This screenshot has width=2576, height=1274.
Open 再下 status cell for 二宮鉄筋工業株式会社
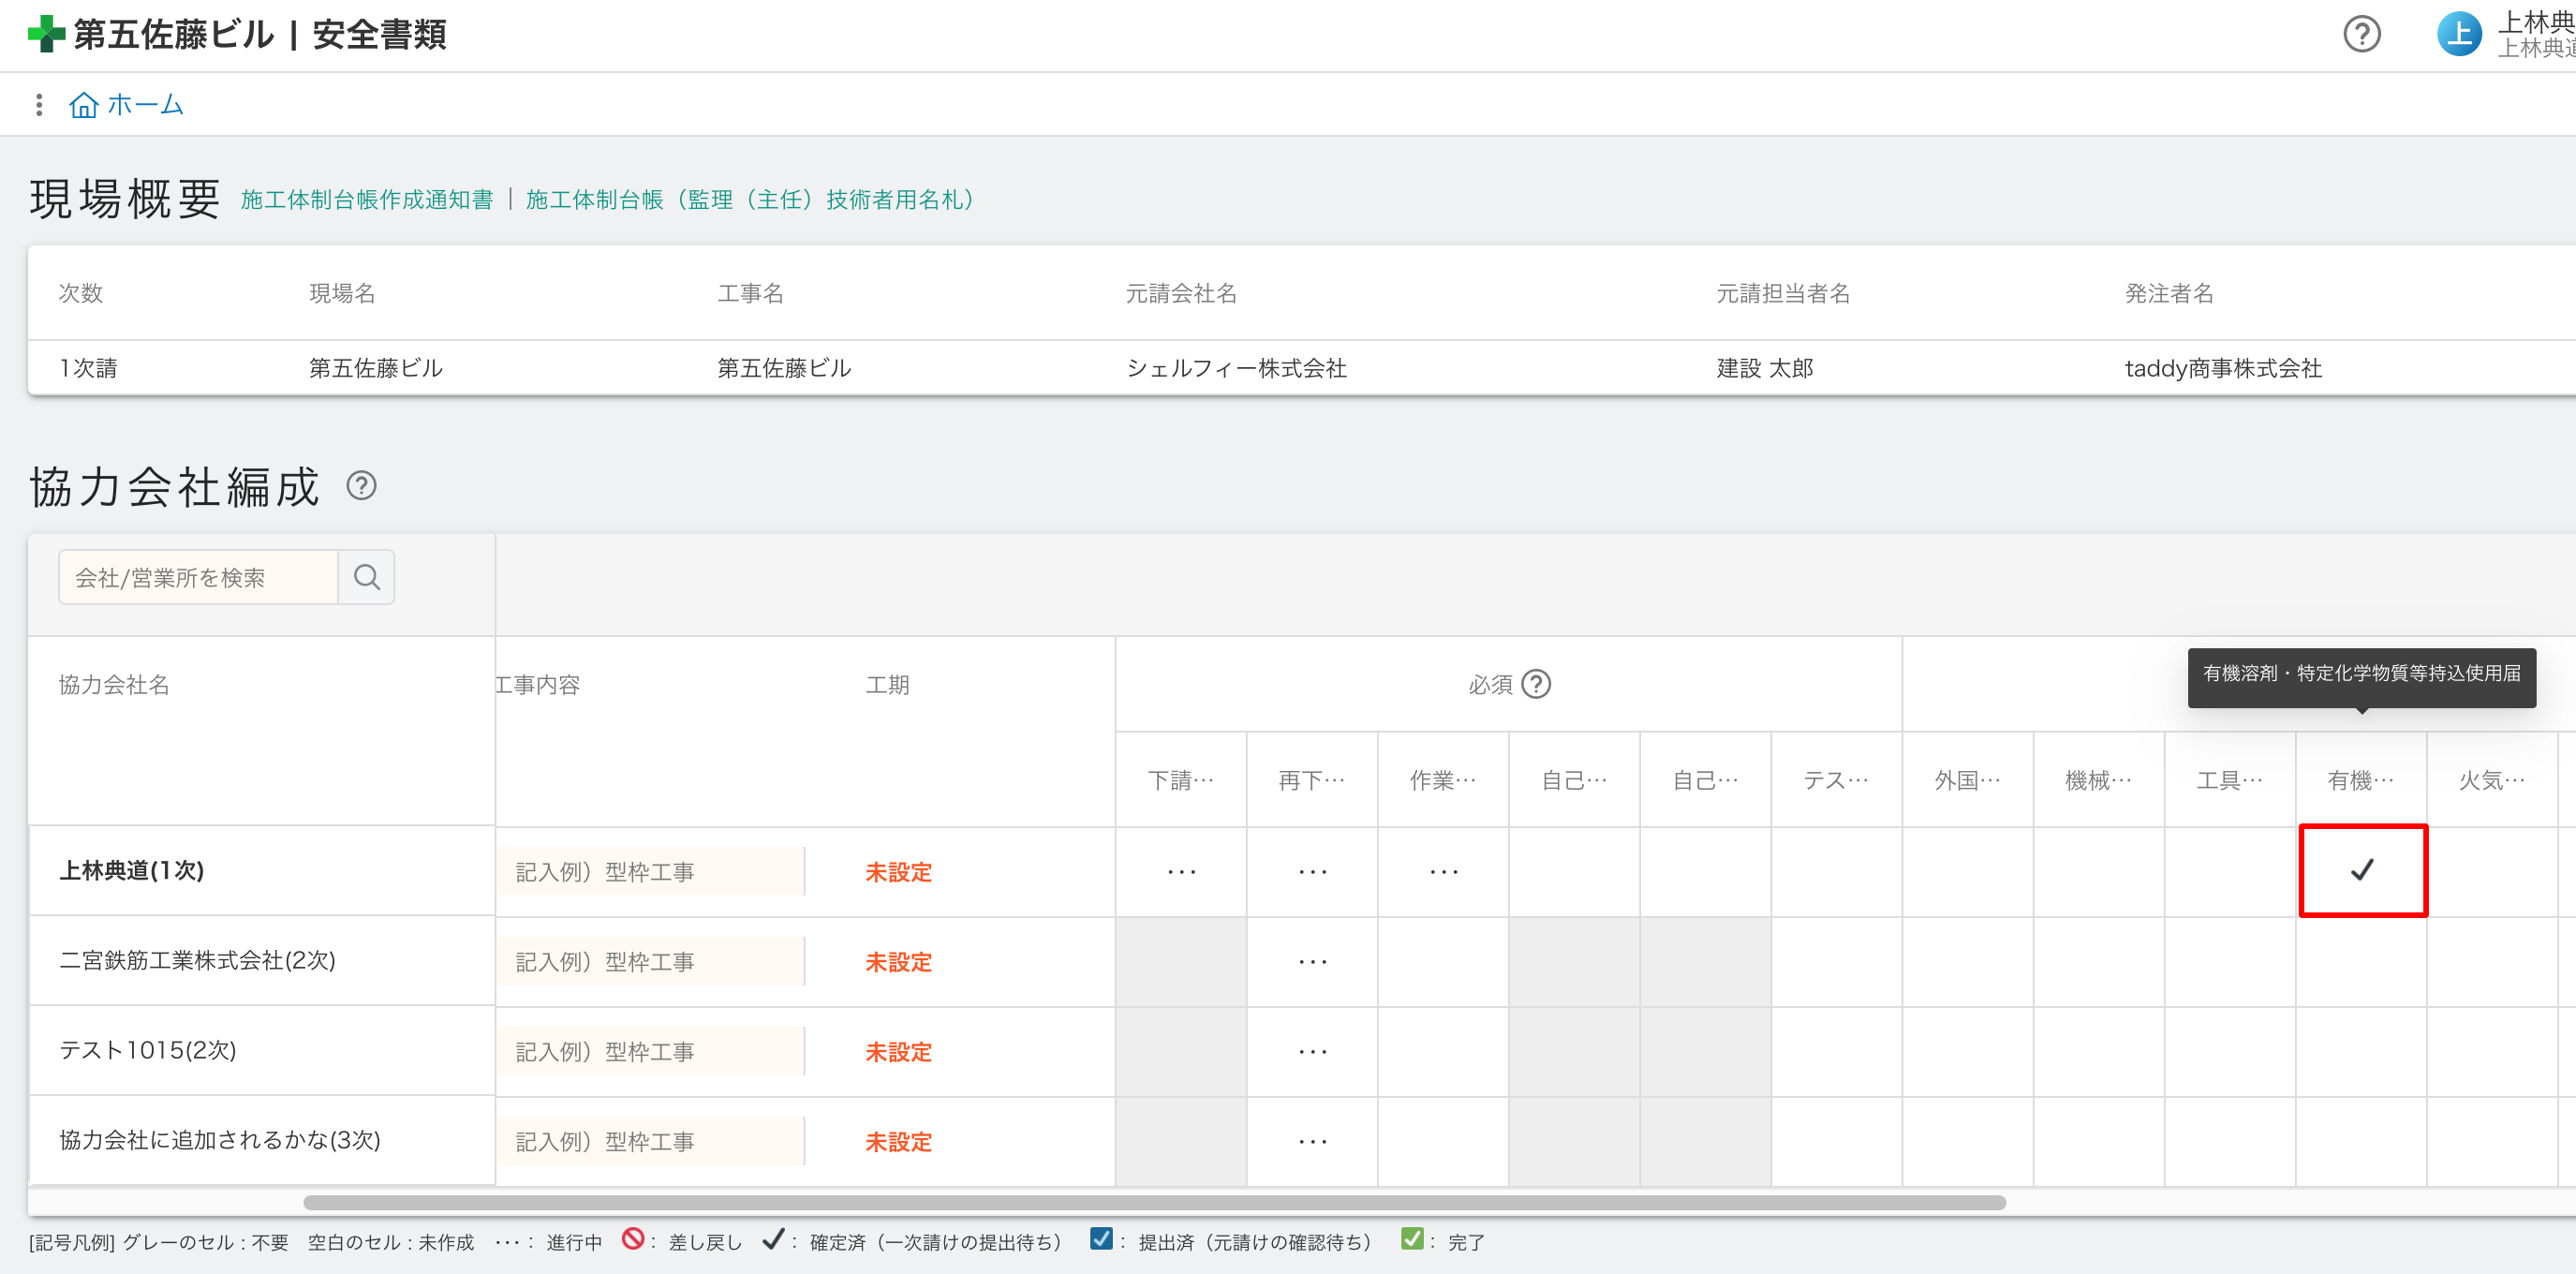[1312, 962]
